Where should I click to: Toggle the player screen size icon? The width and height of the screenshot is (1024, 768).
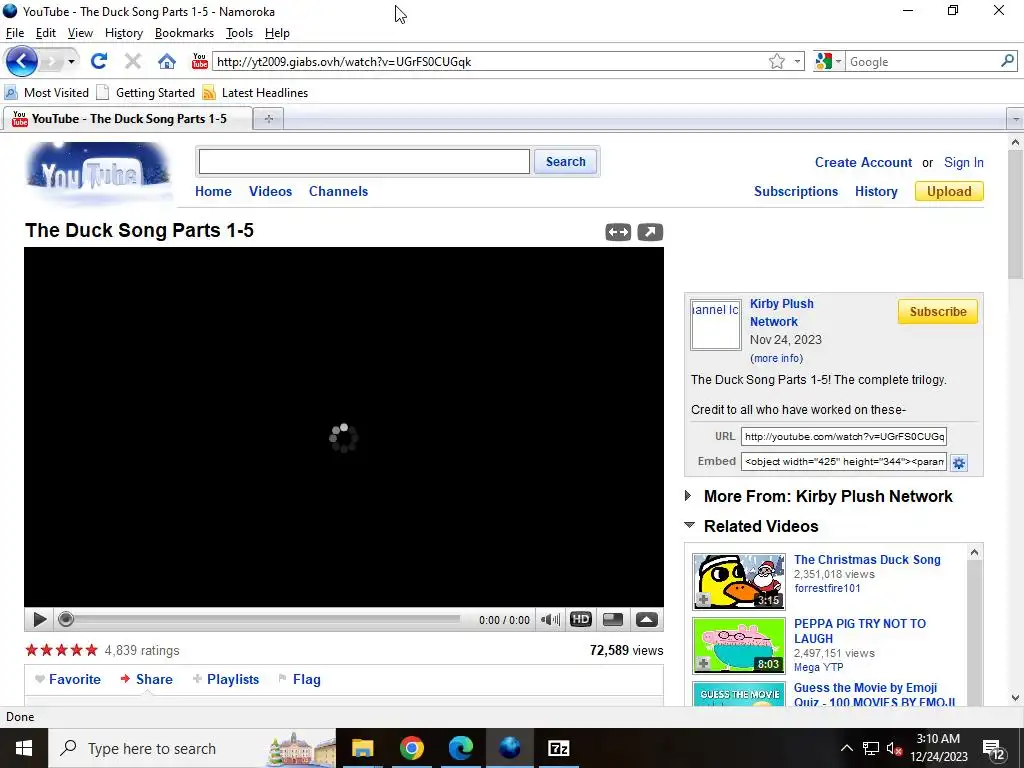coord(613,620)
